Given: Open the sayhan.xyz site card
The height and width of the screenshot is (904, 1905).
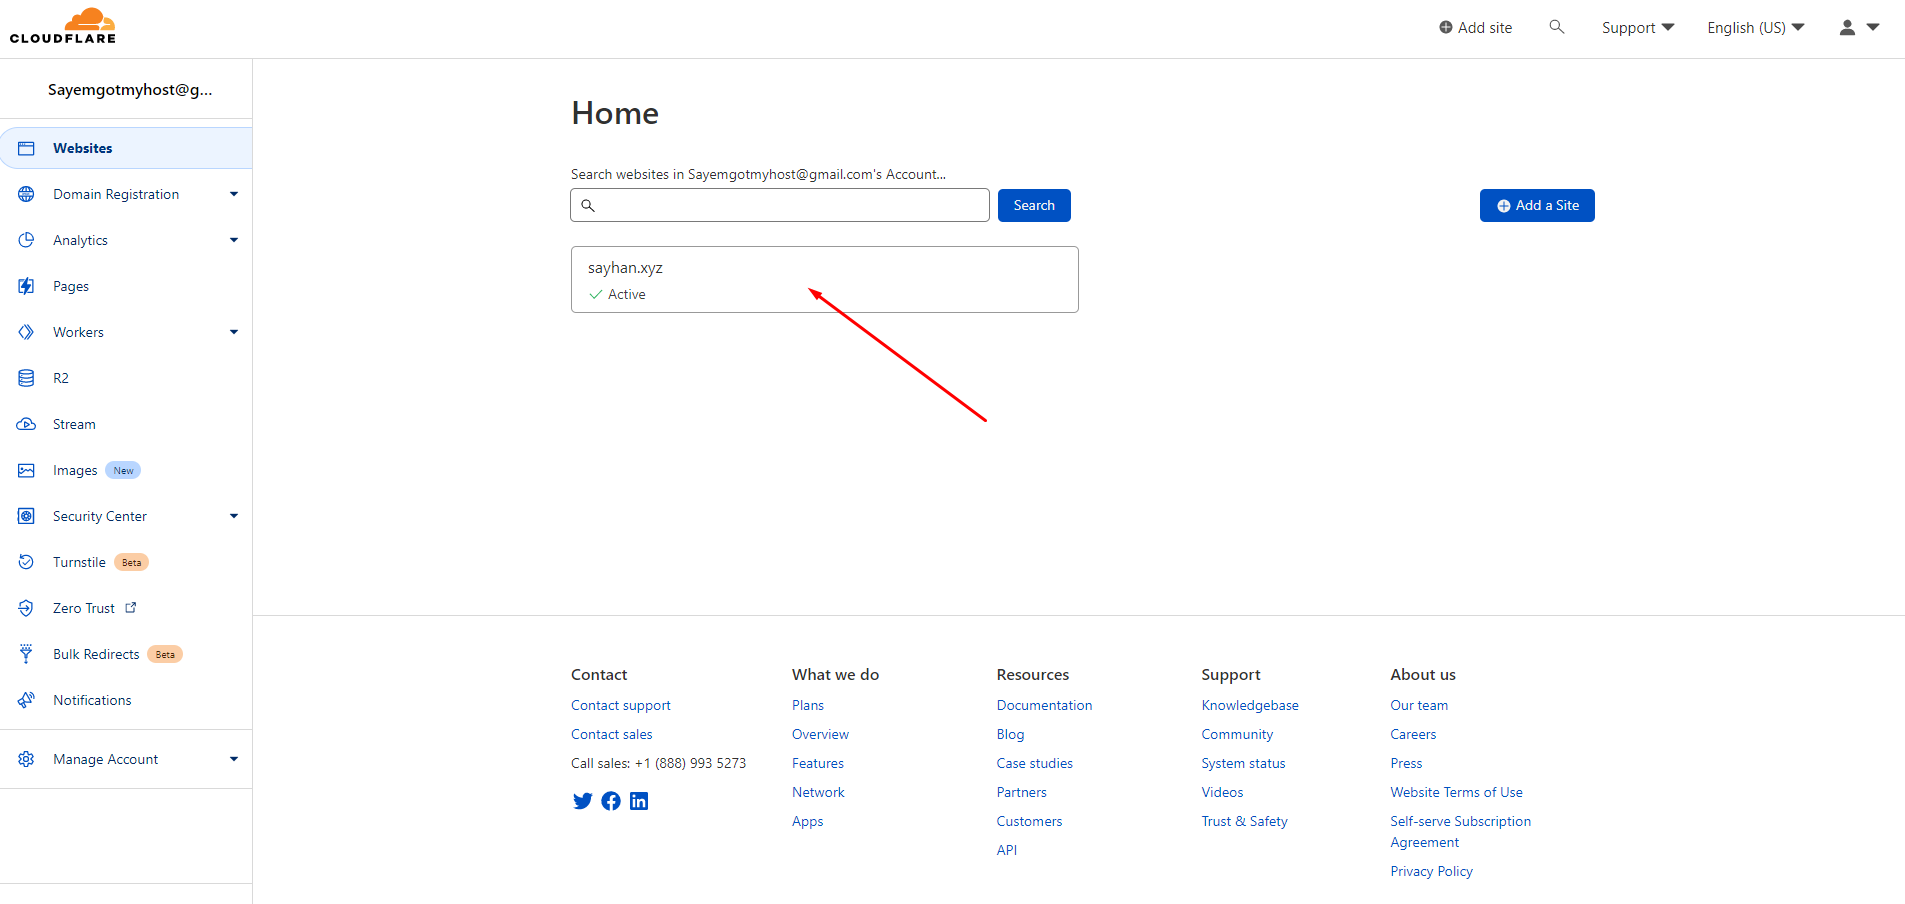Looking at the screenshot, I should pos(824,279).
